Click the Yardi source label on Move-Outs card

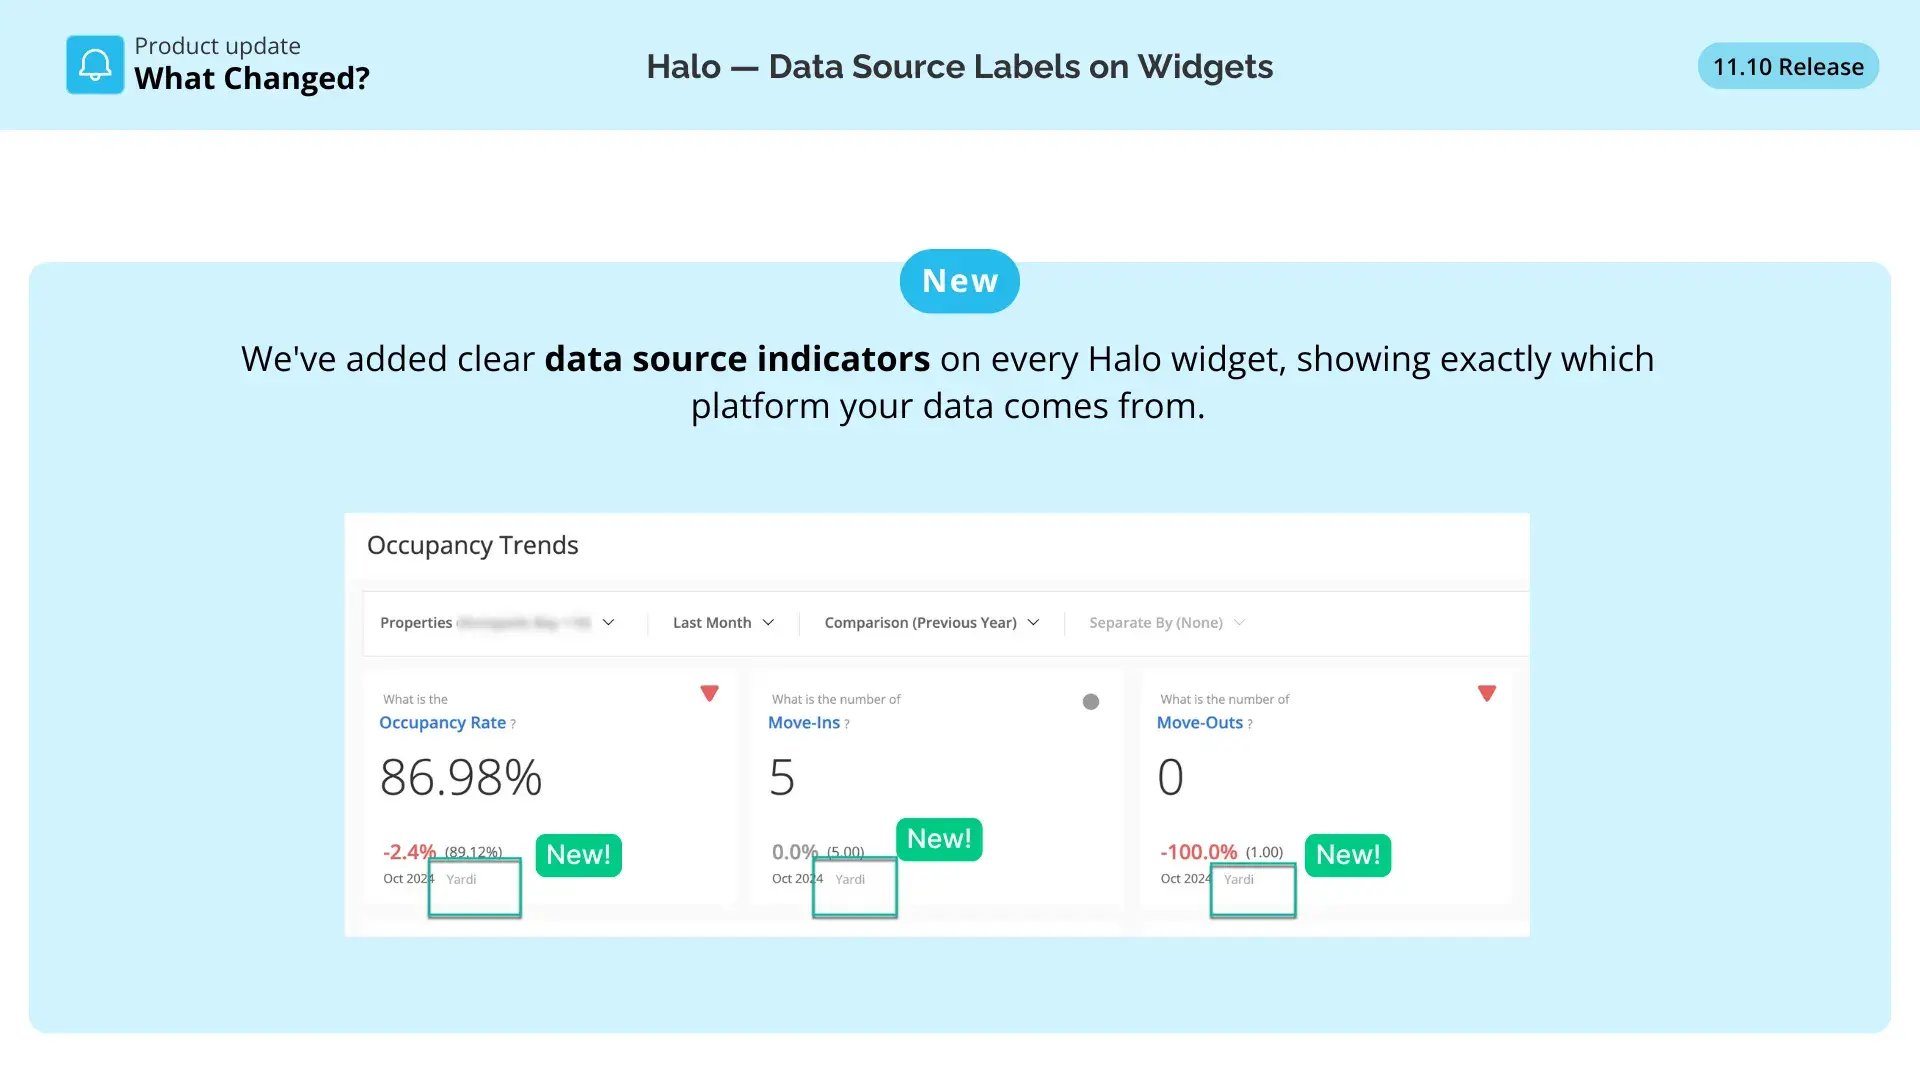[1238, 880]
